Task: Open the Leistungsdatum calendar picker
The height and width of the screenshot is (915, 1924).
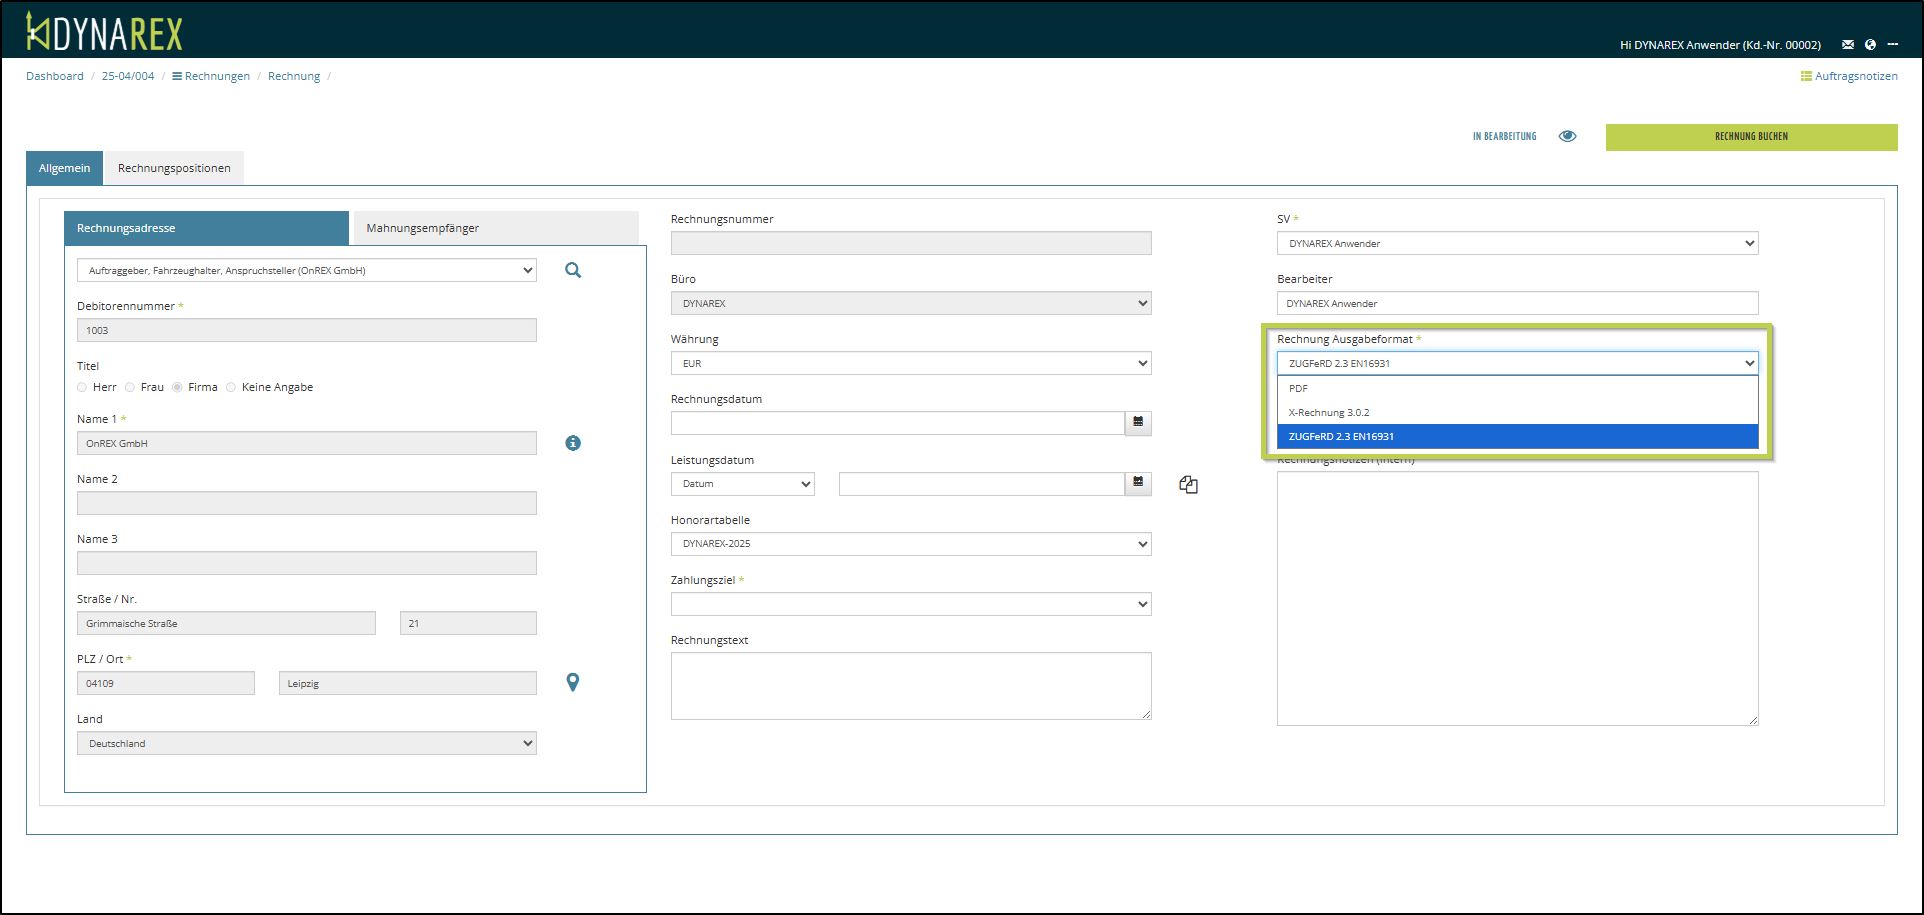Action: tap(1138, 484)
